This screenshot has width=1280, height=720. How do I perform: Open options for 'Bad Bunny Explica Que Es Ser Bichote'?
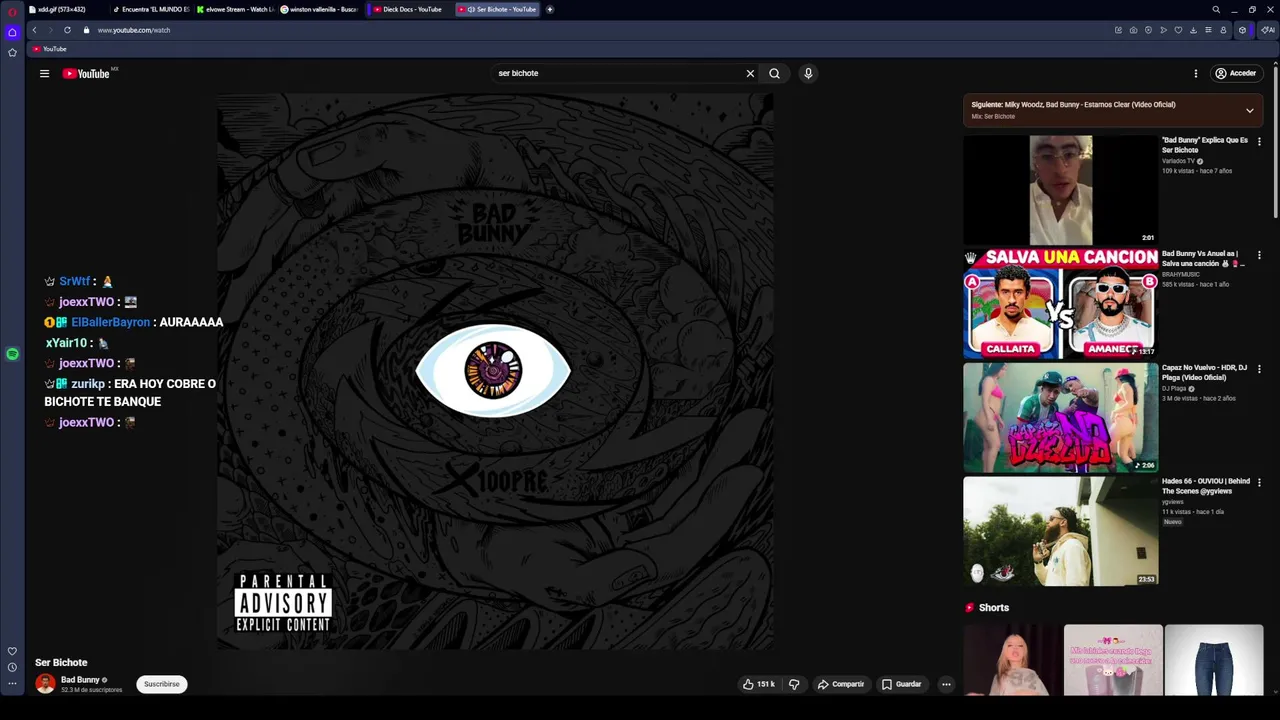1259,142
